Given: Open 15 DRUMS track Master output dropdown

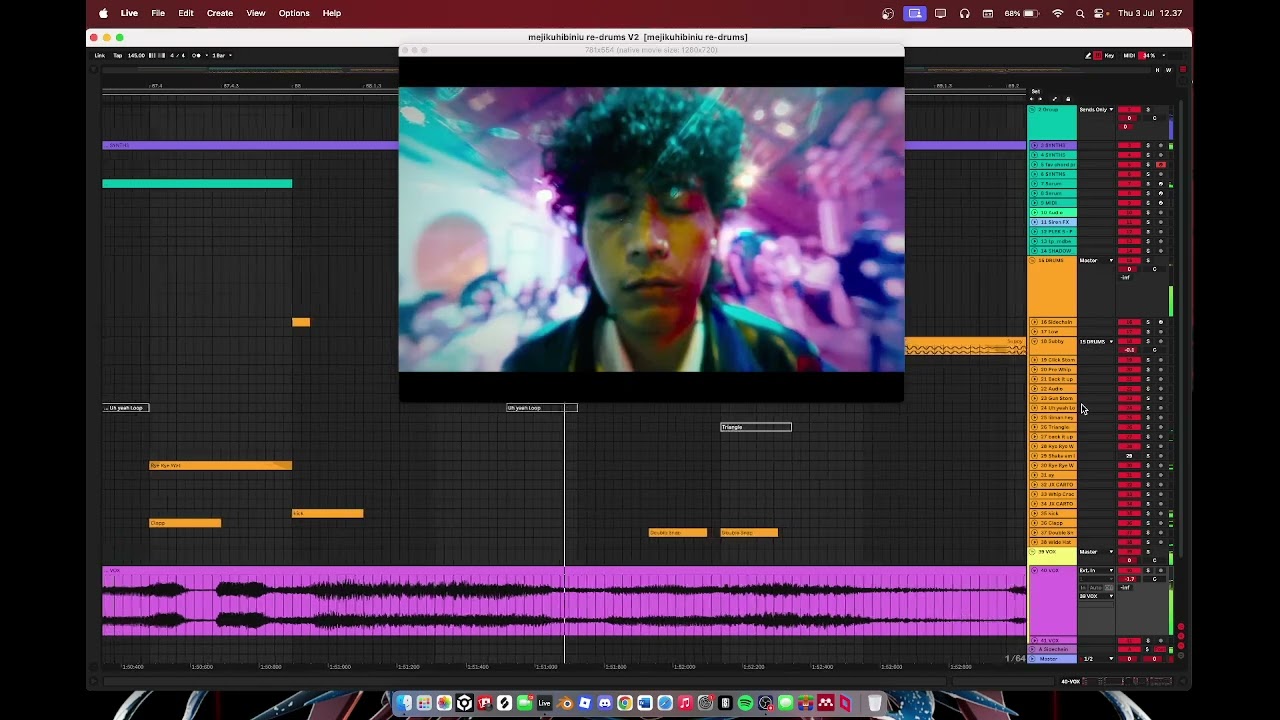Looking at the screenshot, I should [1096, 260].
